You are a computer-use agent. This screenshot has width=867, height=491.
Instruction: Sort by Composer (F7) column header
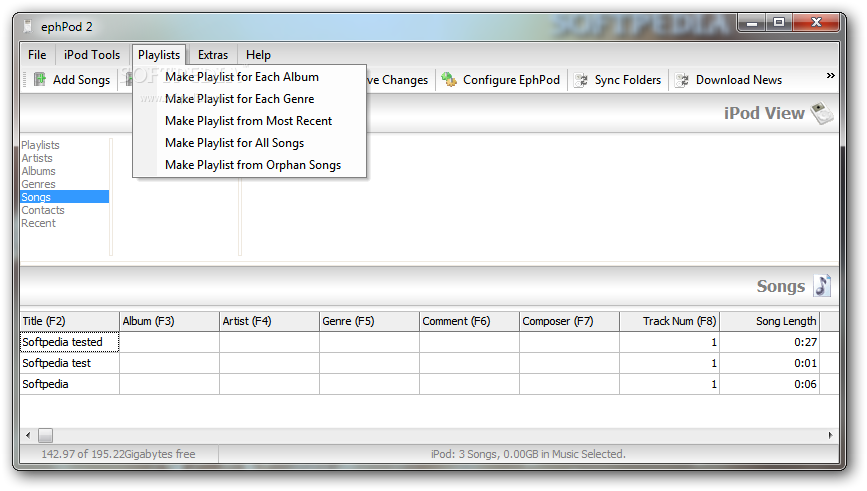click(x=570, y=321)
